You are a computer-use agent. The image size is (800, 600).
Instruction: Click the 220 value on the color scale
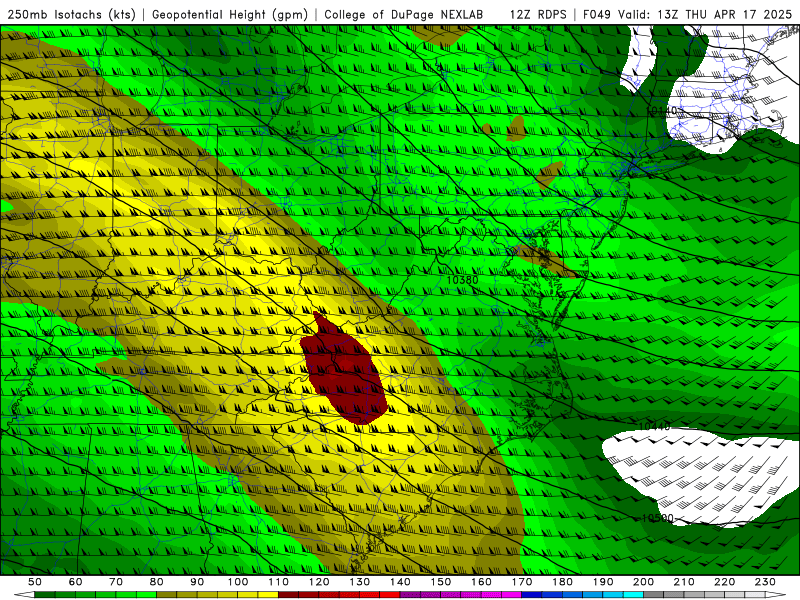pos(725,582)
